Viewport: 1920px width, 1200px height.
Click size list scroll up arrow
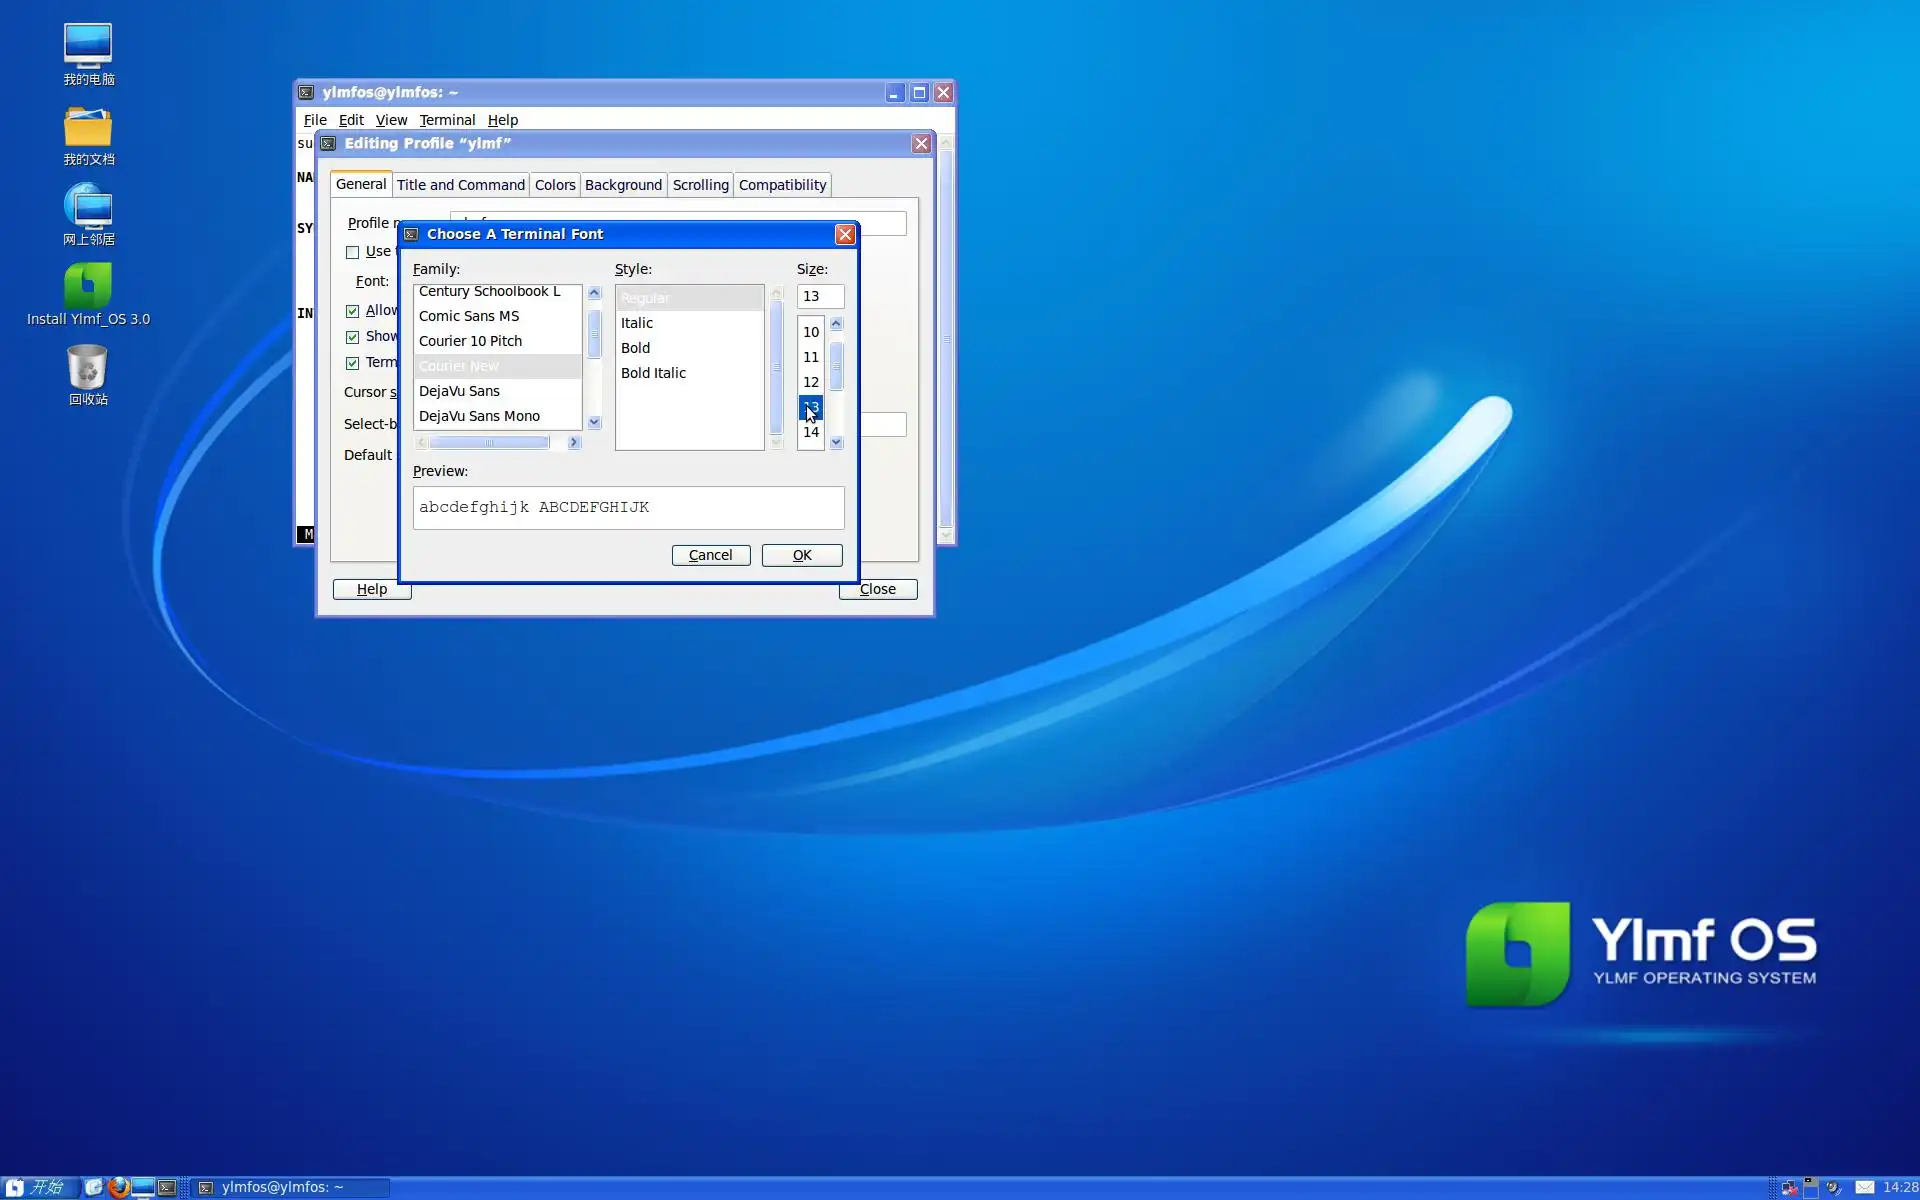836,324
